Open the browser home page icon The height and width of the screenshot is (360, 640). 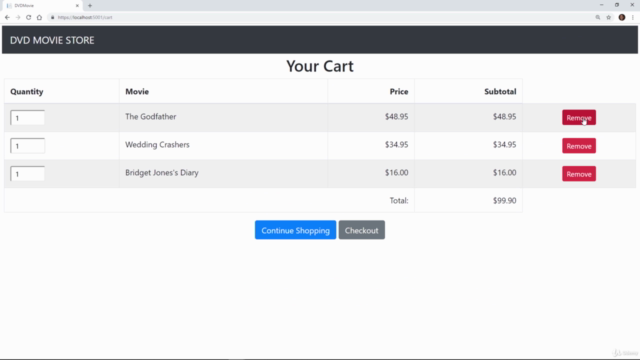pyautogui.click(x=39, y=18)
